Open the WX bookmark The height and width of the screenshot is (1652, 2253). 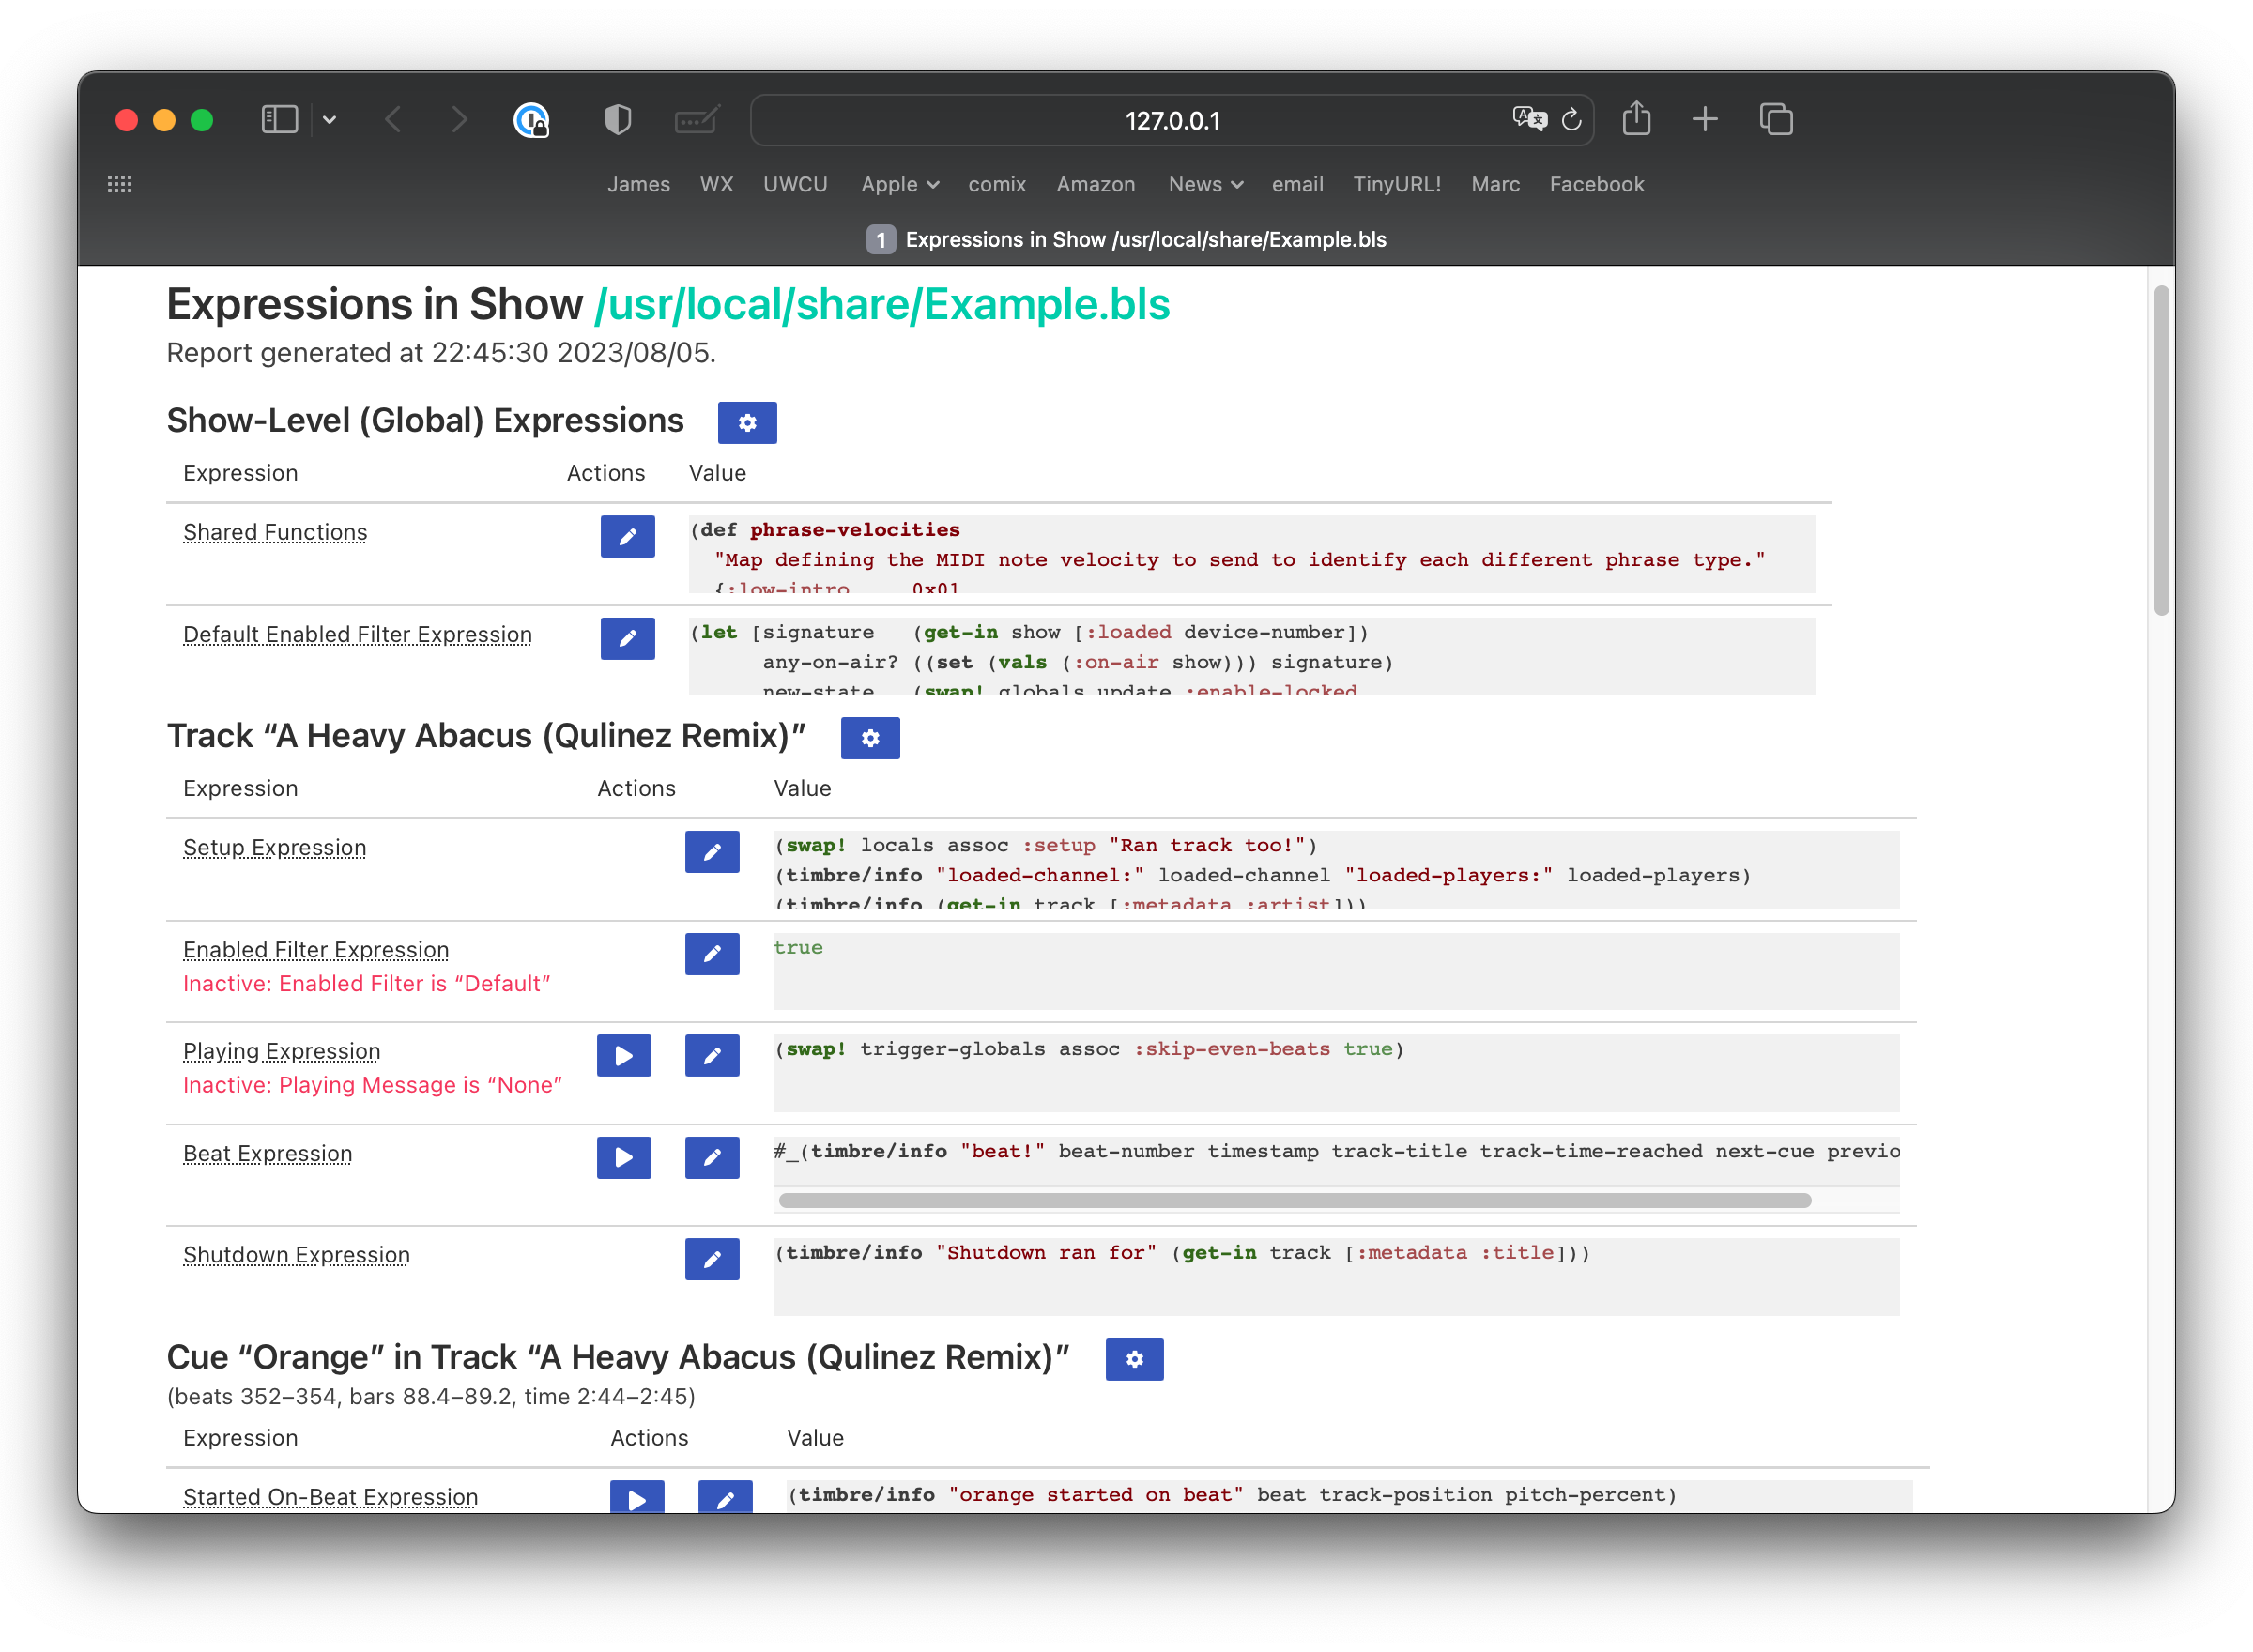[x=716, y=184]
